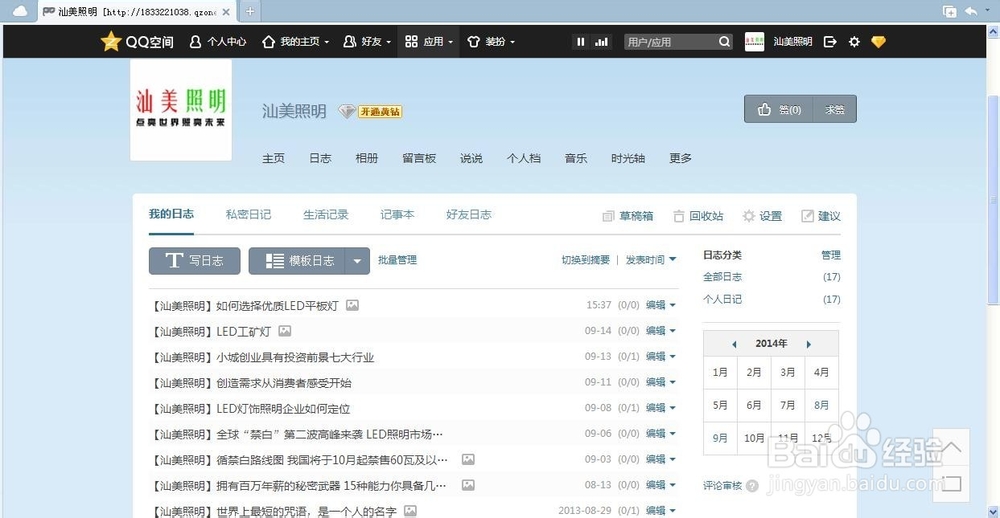Click the user avatar in top bar
The image size is (1000, 518).
[754, 41]
